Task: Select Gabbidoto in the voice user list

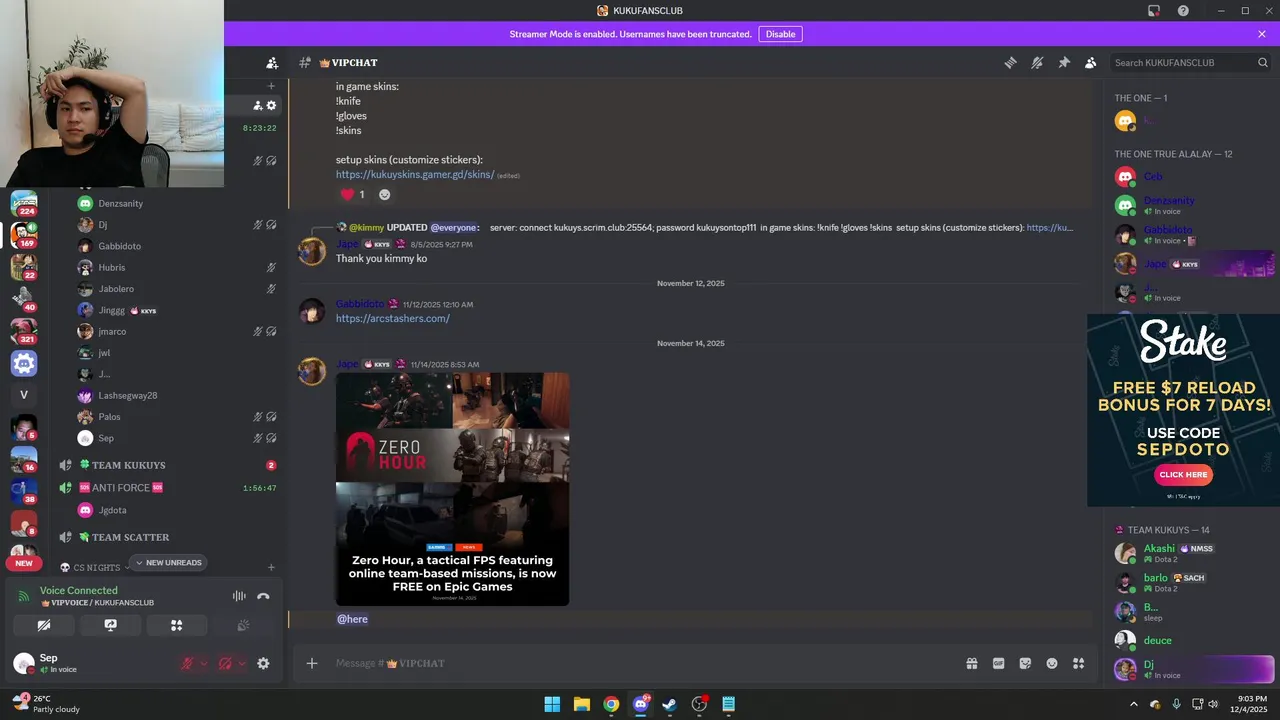Action: [x=119, y=246]
